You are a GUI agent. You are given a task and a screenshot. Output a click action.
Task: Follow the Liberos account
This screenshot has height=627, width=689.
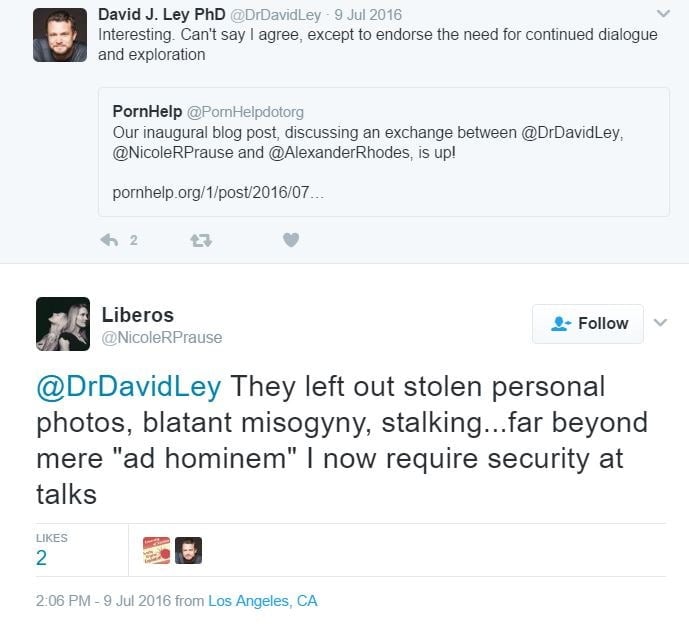(588, 324)
